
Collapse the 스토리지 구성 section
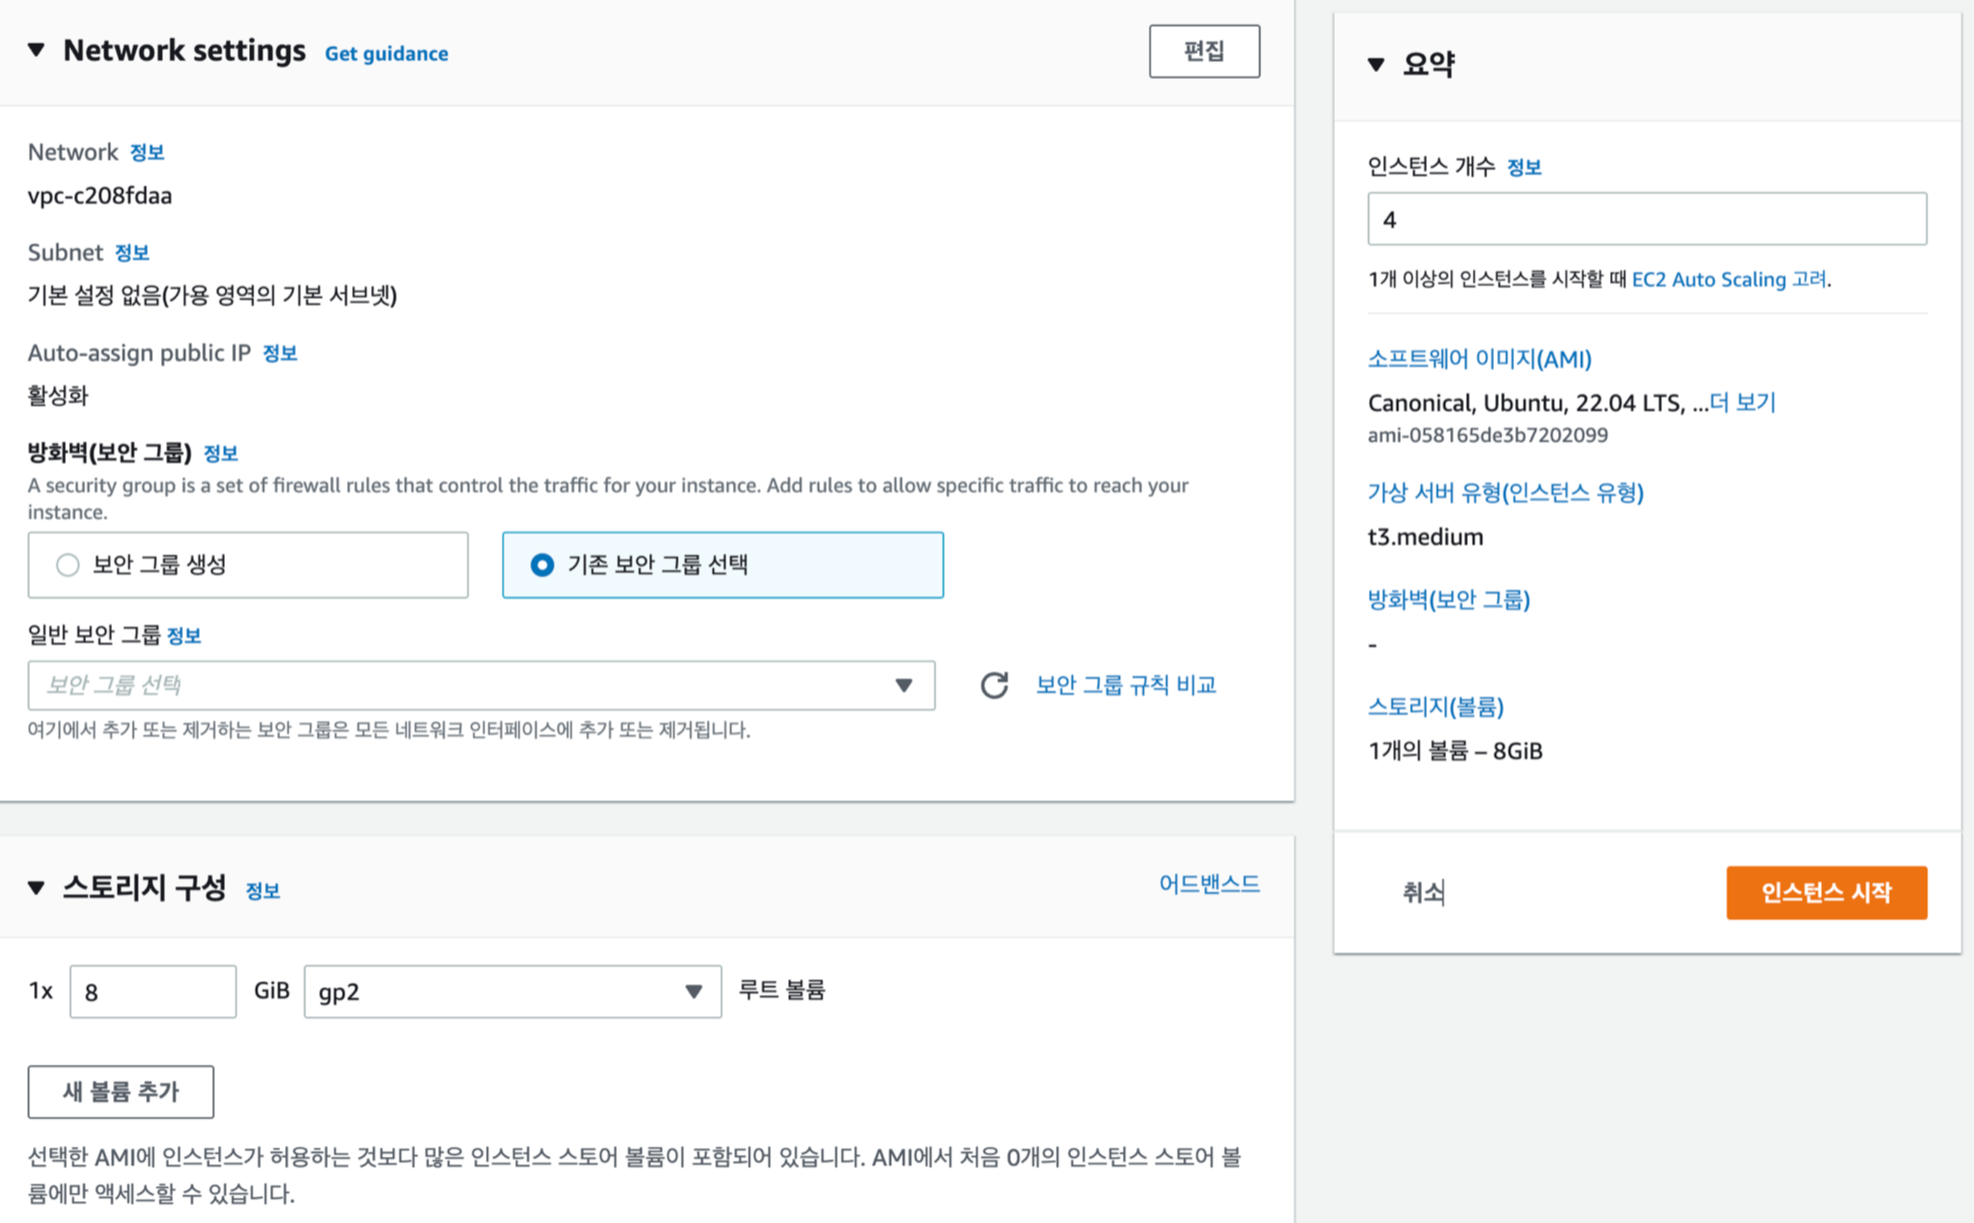click(37, 887)
